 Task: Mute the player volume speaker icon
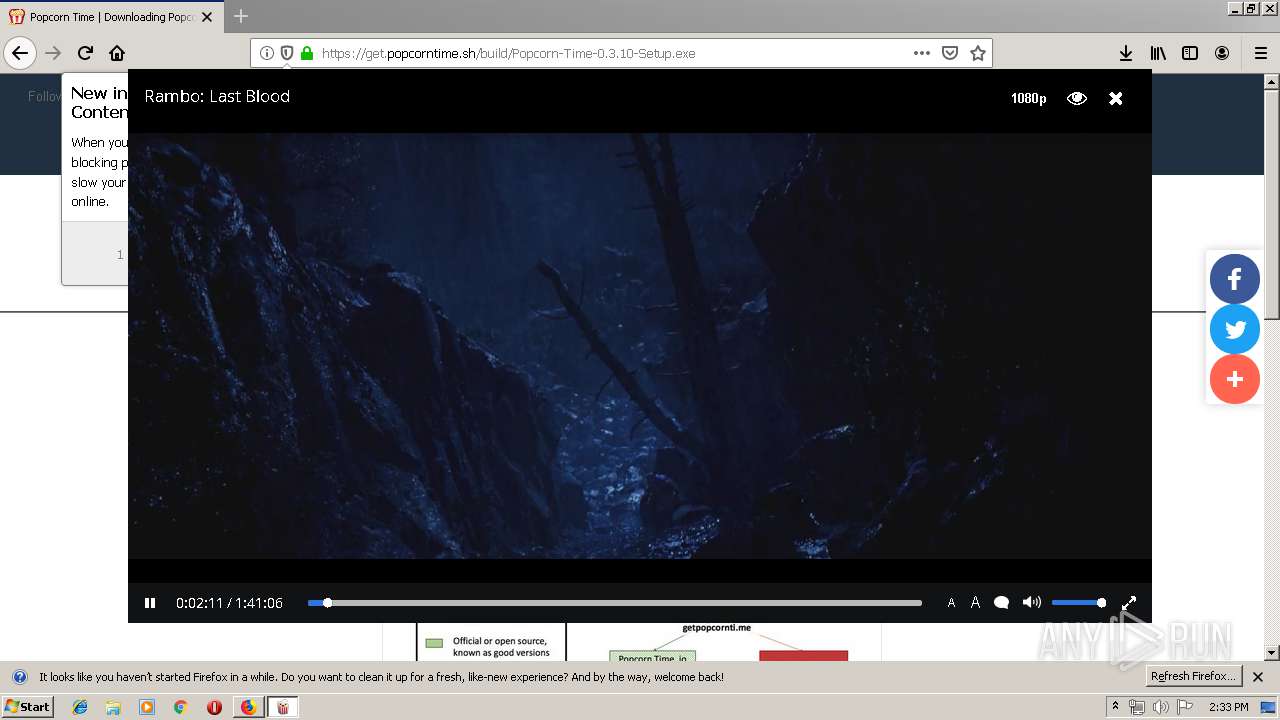(1032, 602)
